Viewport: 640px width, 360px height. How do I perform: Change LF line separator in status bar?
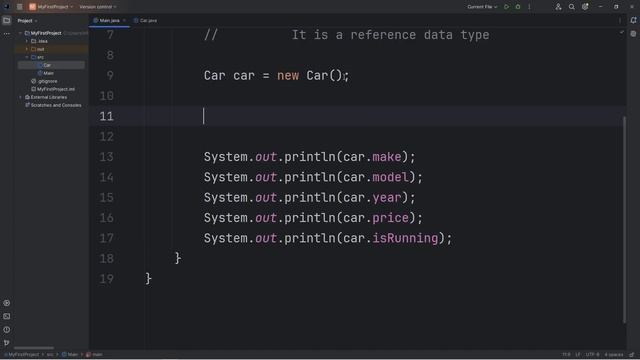[578, 355]
